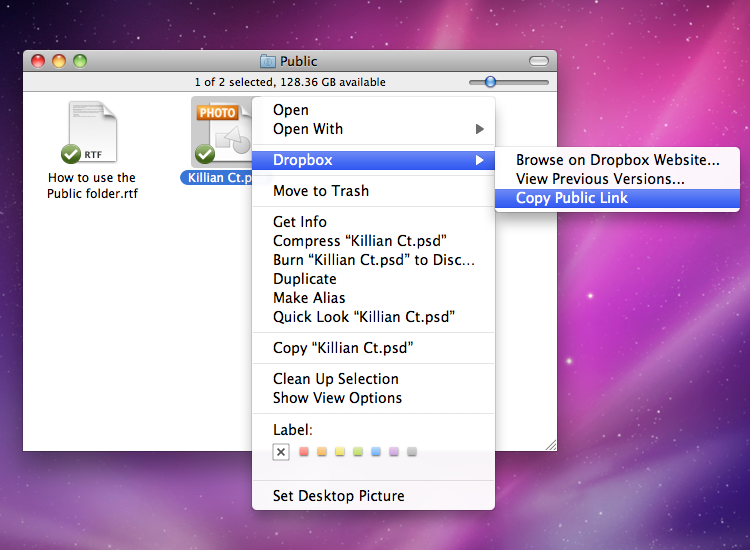Screen dimensions: 750x550
Task: Select Browse on Dropbox Website
Action: [617, 160]
